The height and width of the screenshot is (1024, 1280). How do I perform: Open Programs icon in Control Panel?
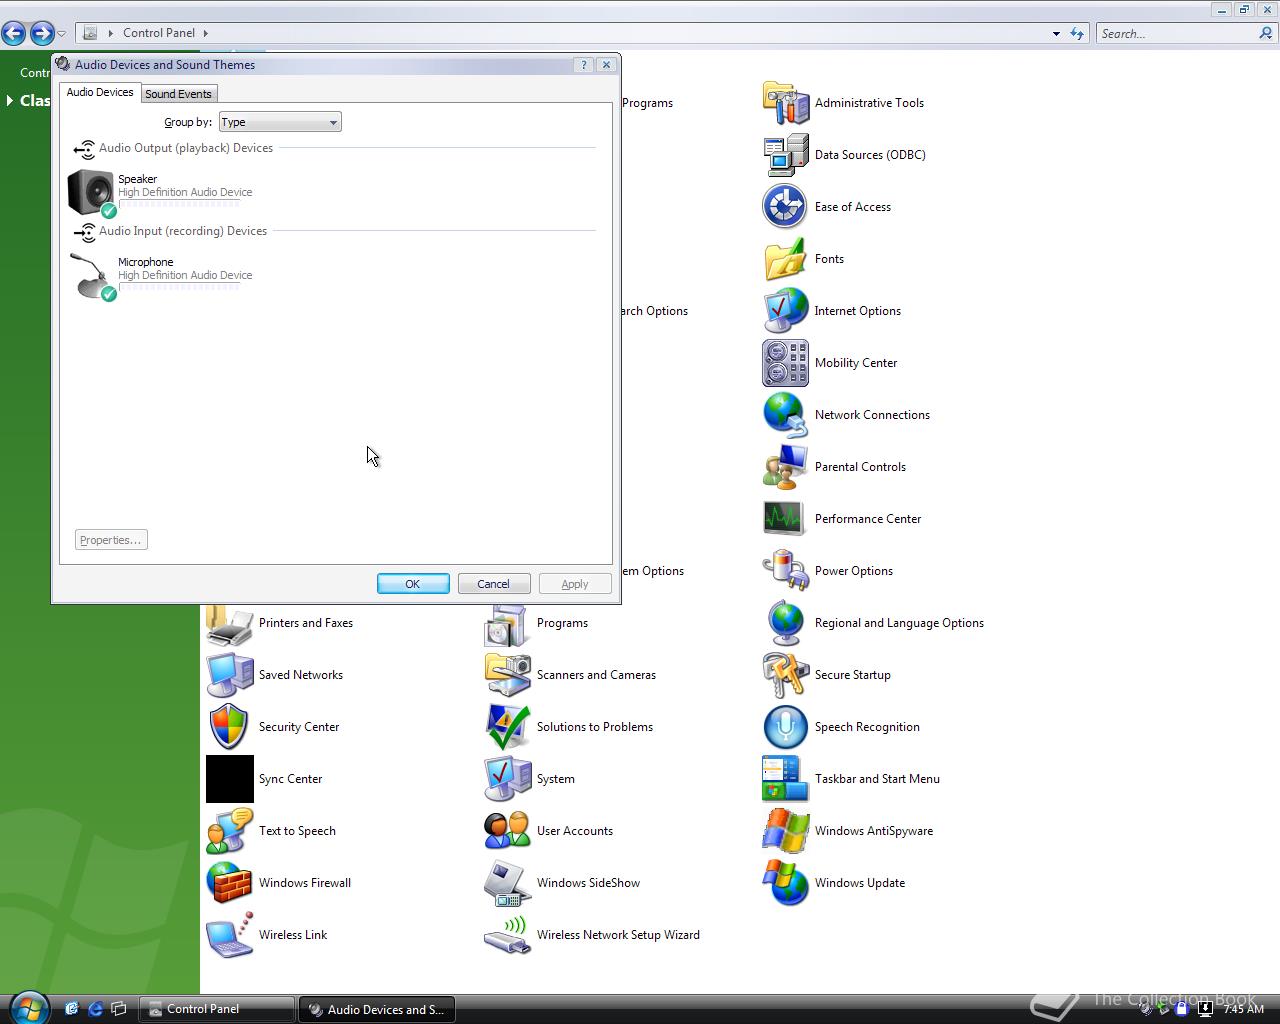[x=507, y=625]
